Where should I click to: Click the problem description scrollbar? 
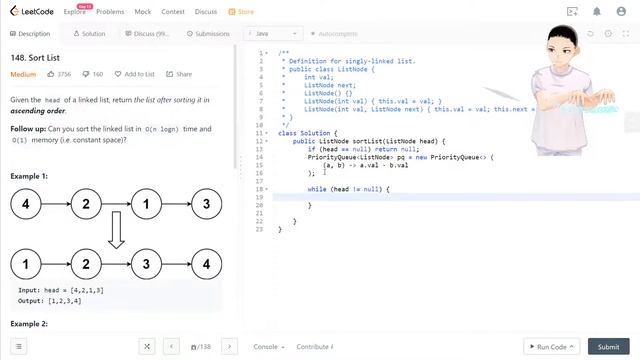tap(235, 107)
